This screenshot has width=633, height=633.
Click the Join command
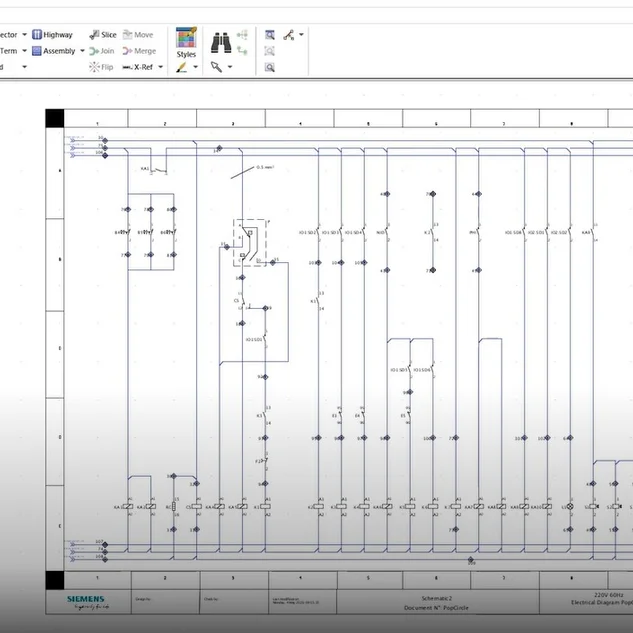[x=102, y=51]
